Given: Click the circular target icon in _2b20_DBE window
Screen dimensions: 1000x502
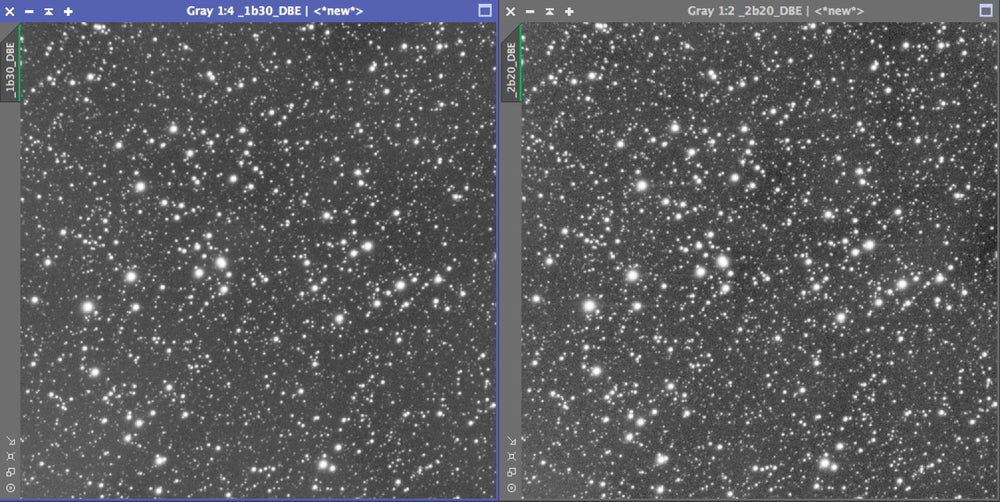Looking at the screenshot, I should pyautogui.click(x=511, y=487).
